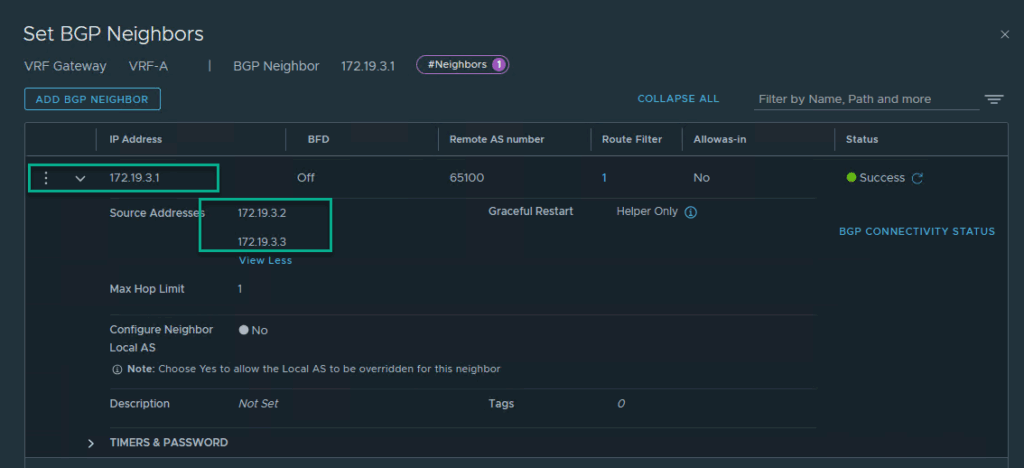The height and width of the screenshot is (468, 1024).
Task: Click the Remote AS number column header
Action: tap(496, 139)
